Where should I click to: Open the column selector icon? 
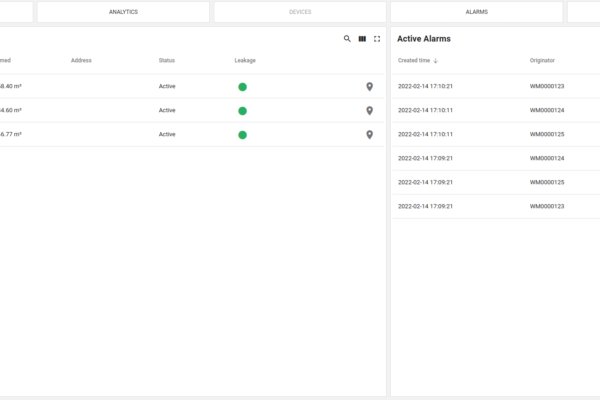click(x=362, y=39)
